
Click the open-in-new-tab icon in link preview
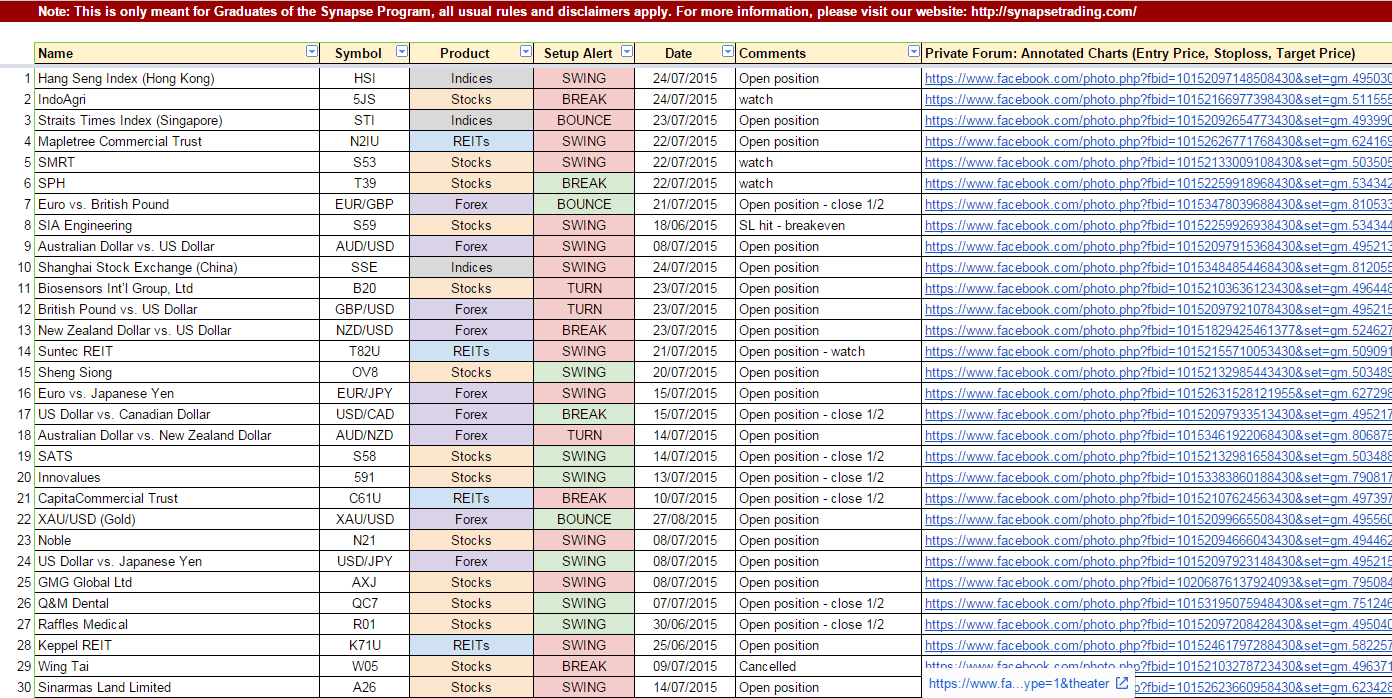(1122, 684)
